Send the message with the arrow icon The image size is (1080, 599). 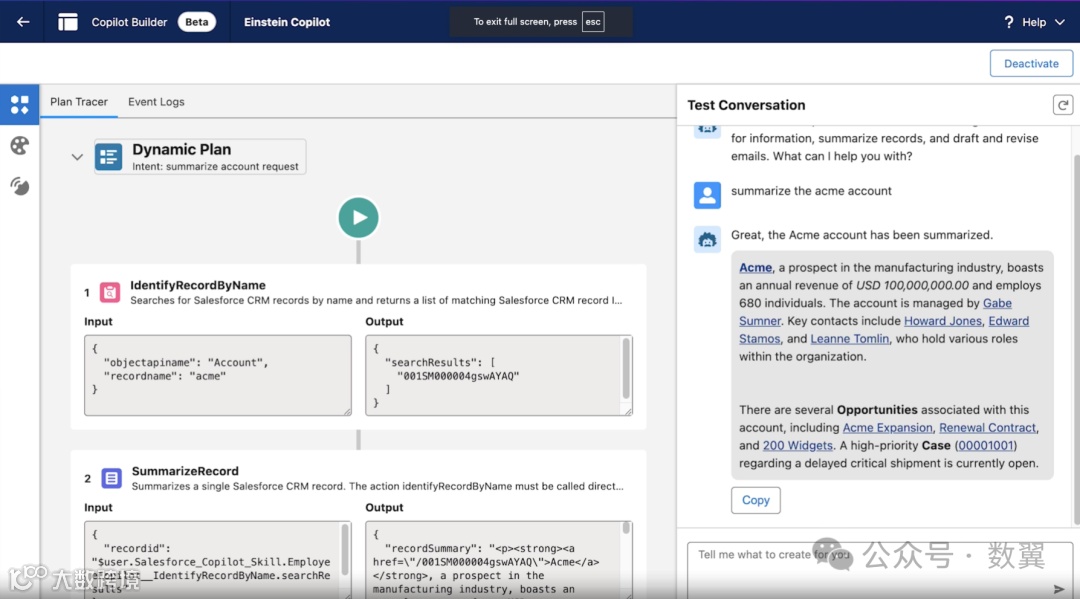[x=1059, y=589]
